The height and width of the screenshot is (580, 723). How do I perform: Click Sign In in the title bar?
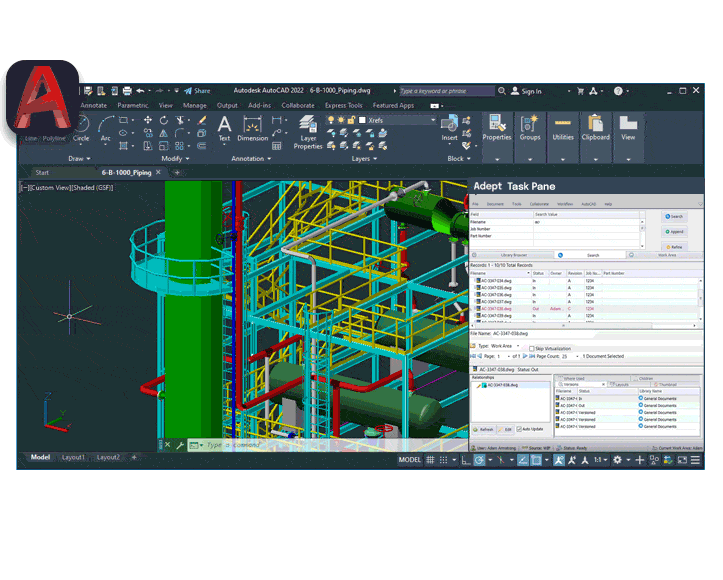click(526, 91)
